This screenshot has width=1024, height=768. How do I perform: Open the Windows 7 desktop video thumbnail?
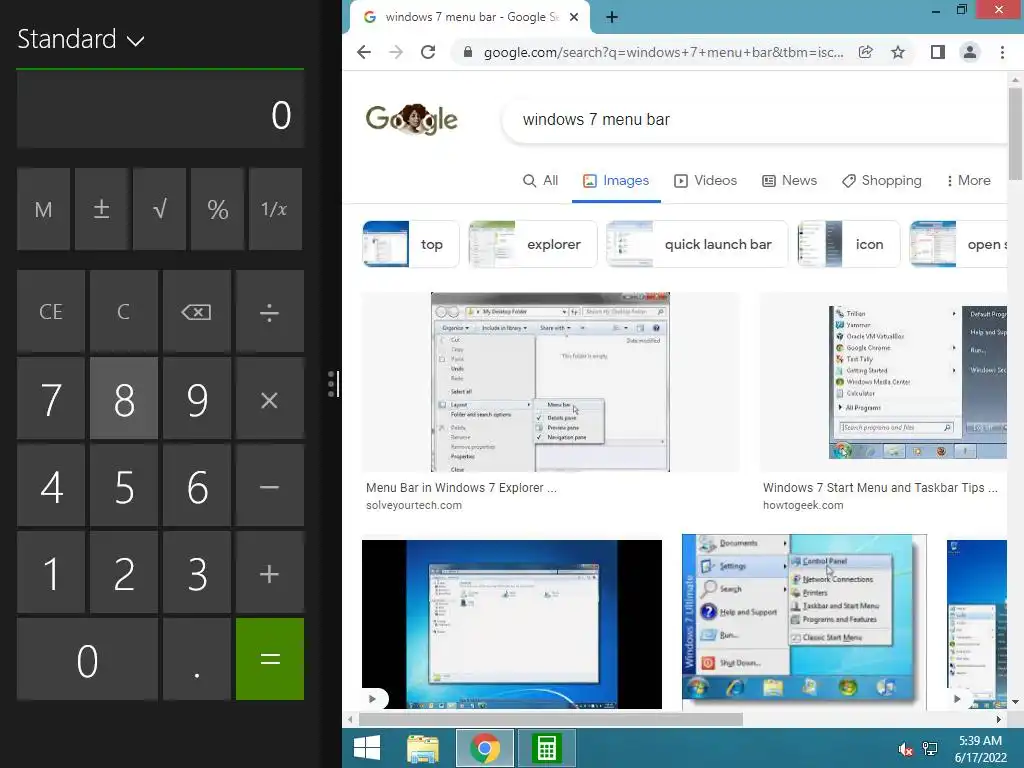pyautogui.click(x=512, y=624)
